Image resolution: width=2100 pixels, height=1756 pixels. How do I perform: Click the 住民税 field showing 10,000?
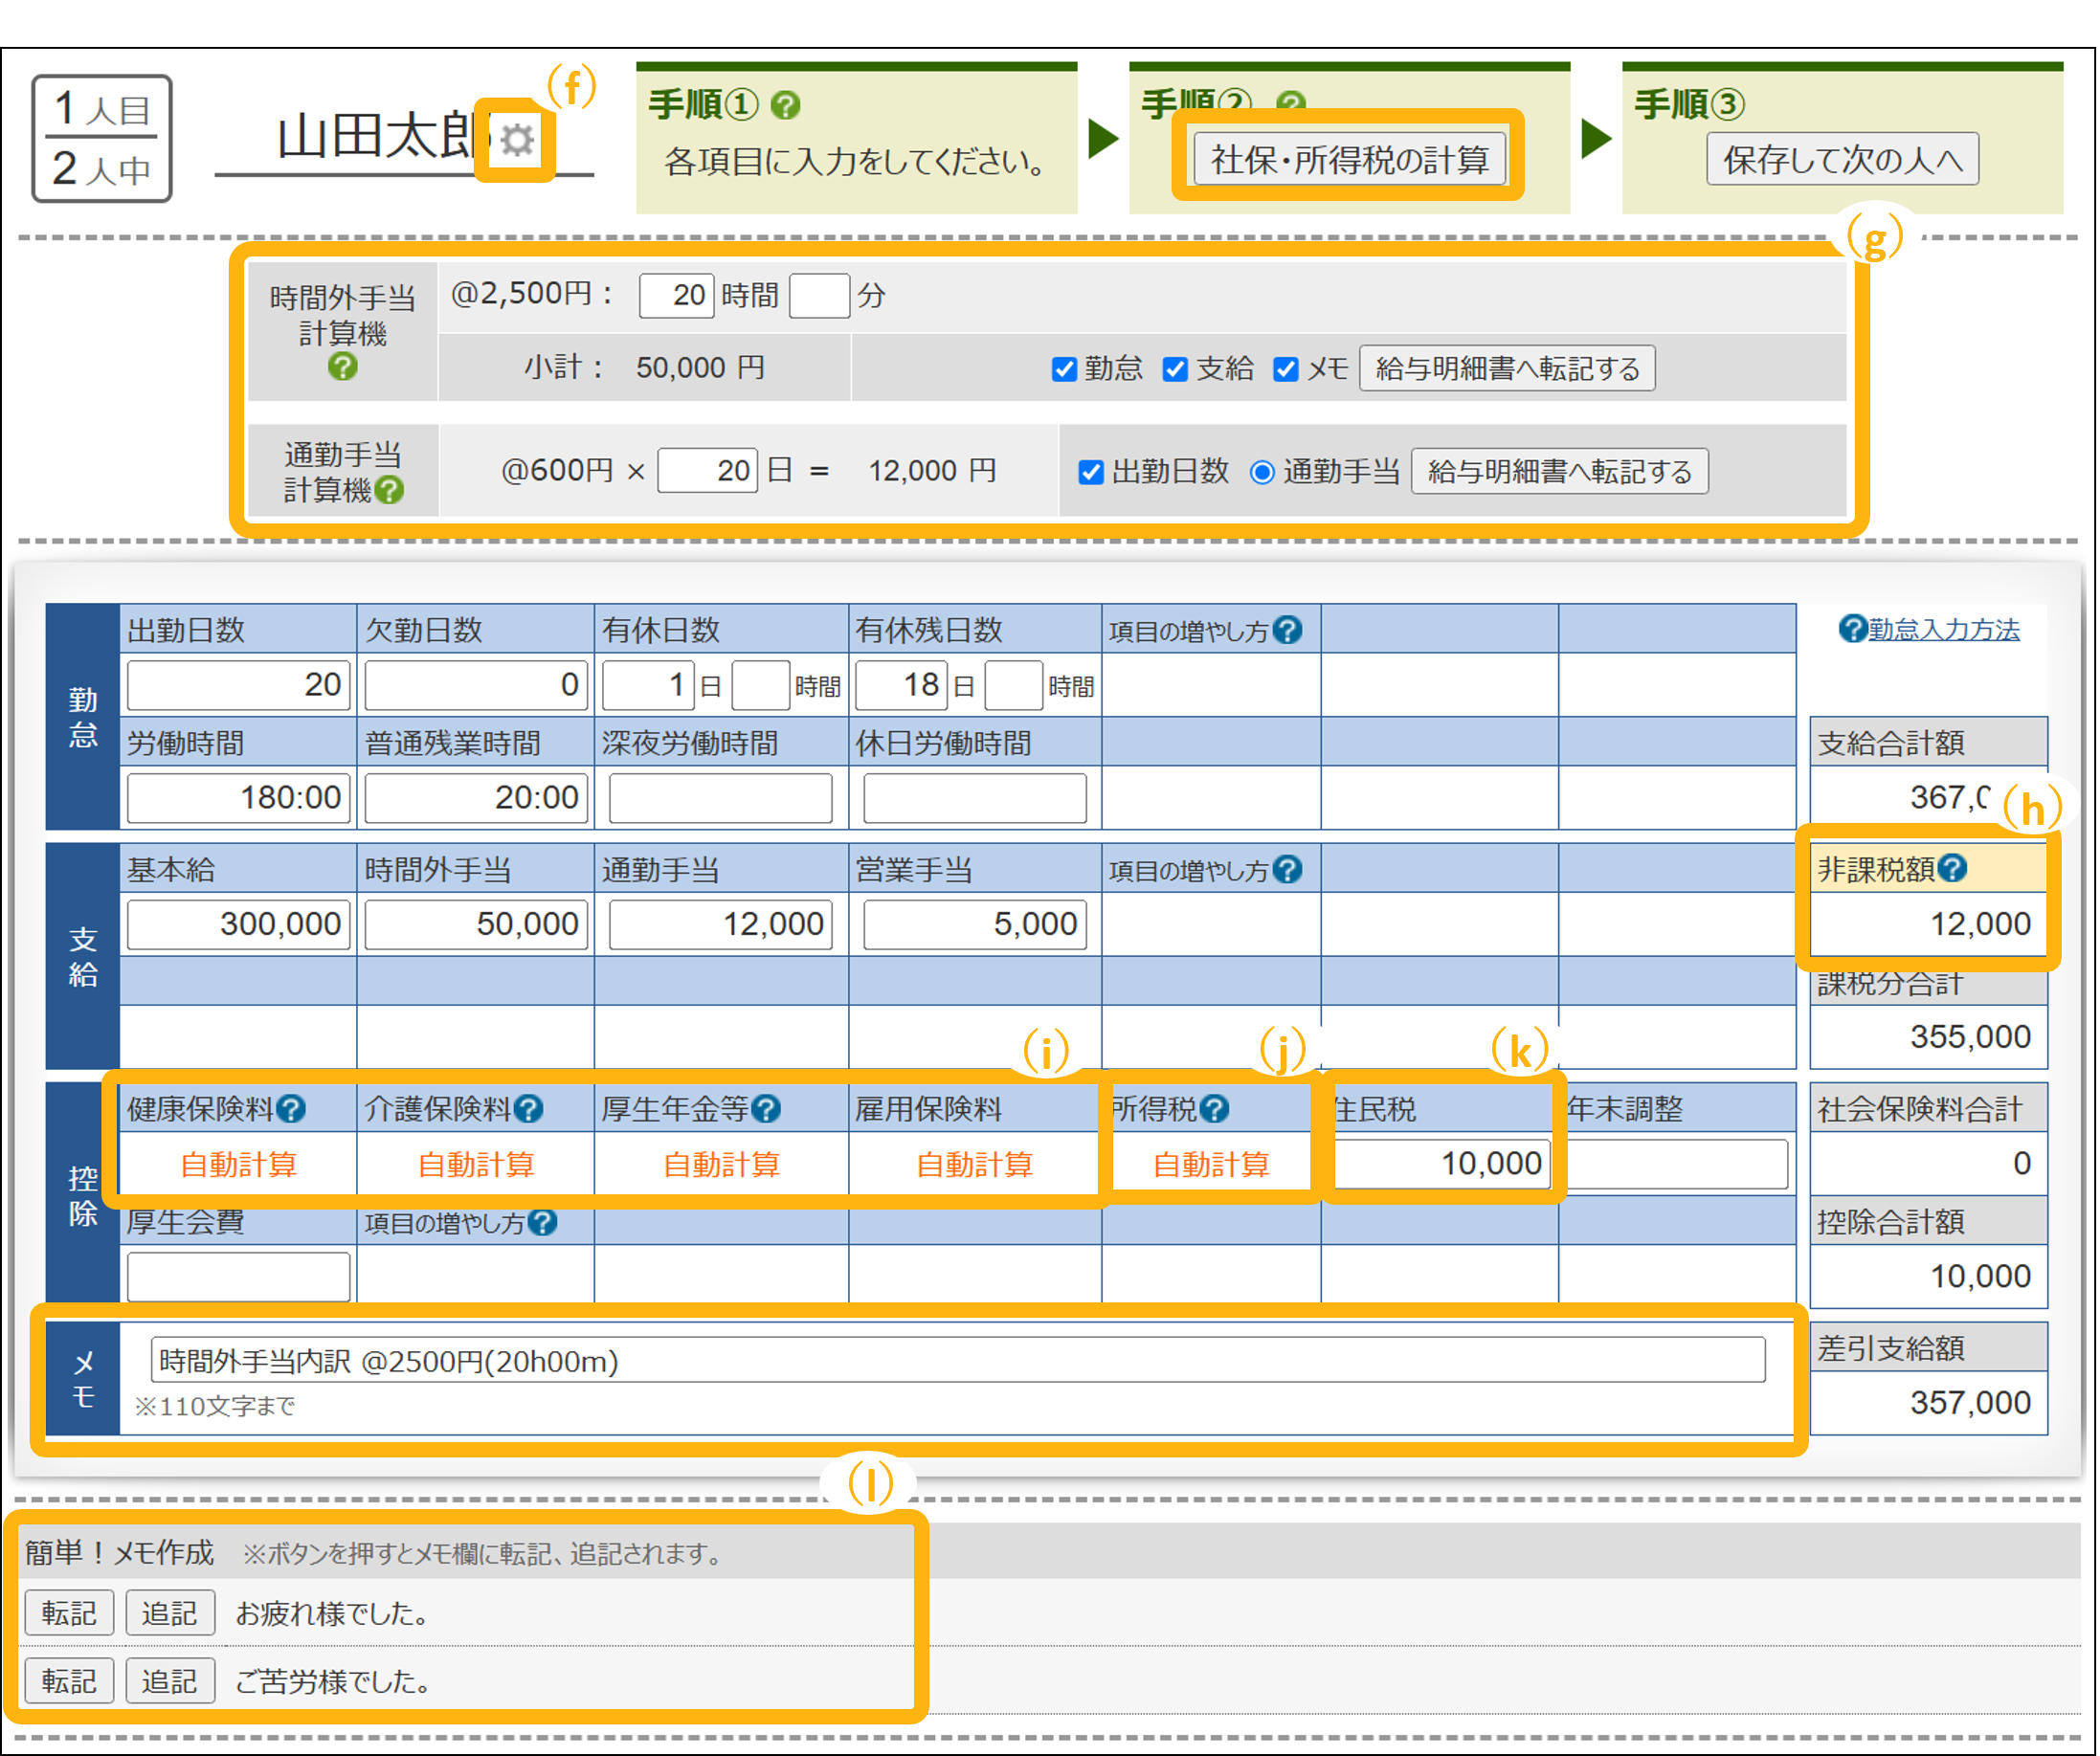[x=1441, y=1163]
